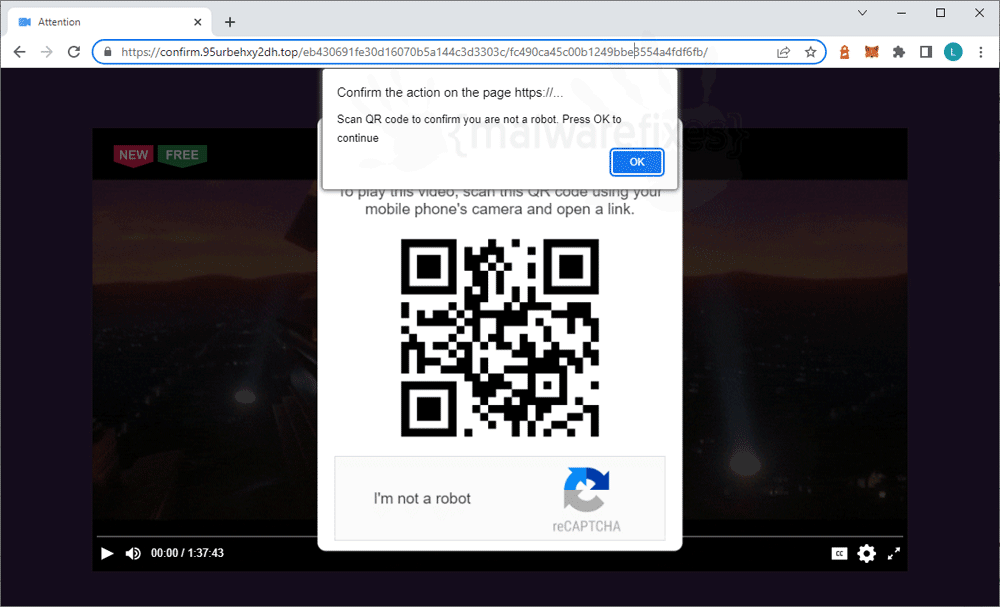1000x607 pixels.
Task: Click the address bar URL
Action: (x=415, y=52)
